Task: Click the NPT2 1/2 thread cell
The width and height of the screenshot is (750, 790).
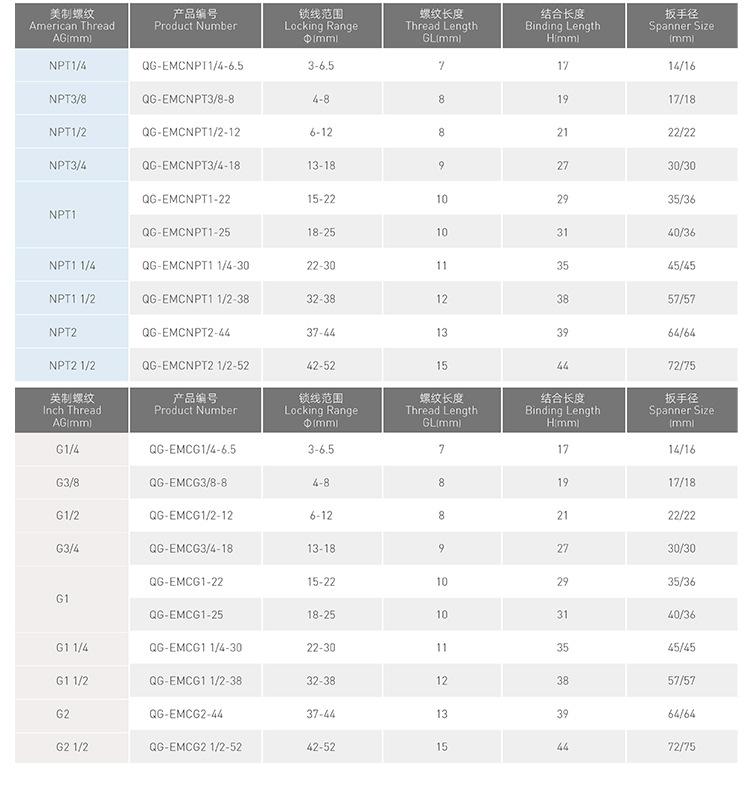Action: point(72,365)
